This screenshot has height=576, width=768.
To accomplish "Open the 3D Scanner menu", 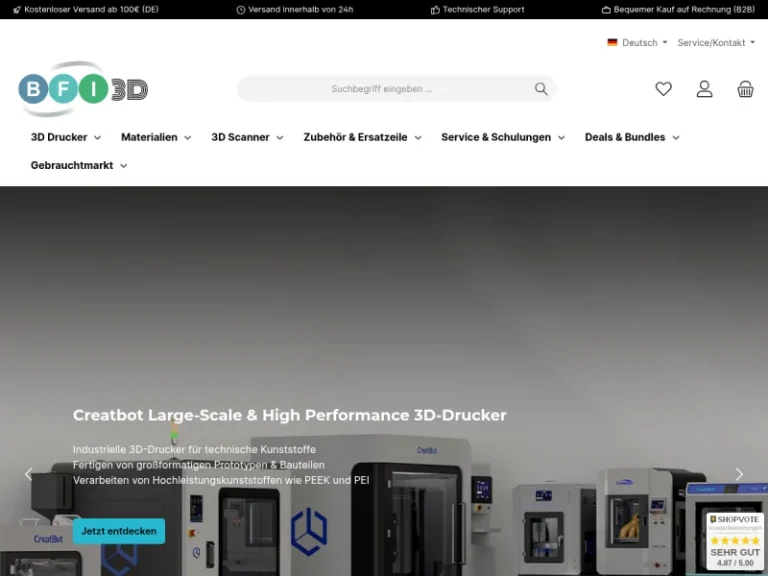I will tap(240, 137).
